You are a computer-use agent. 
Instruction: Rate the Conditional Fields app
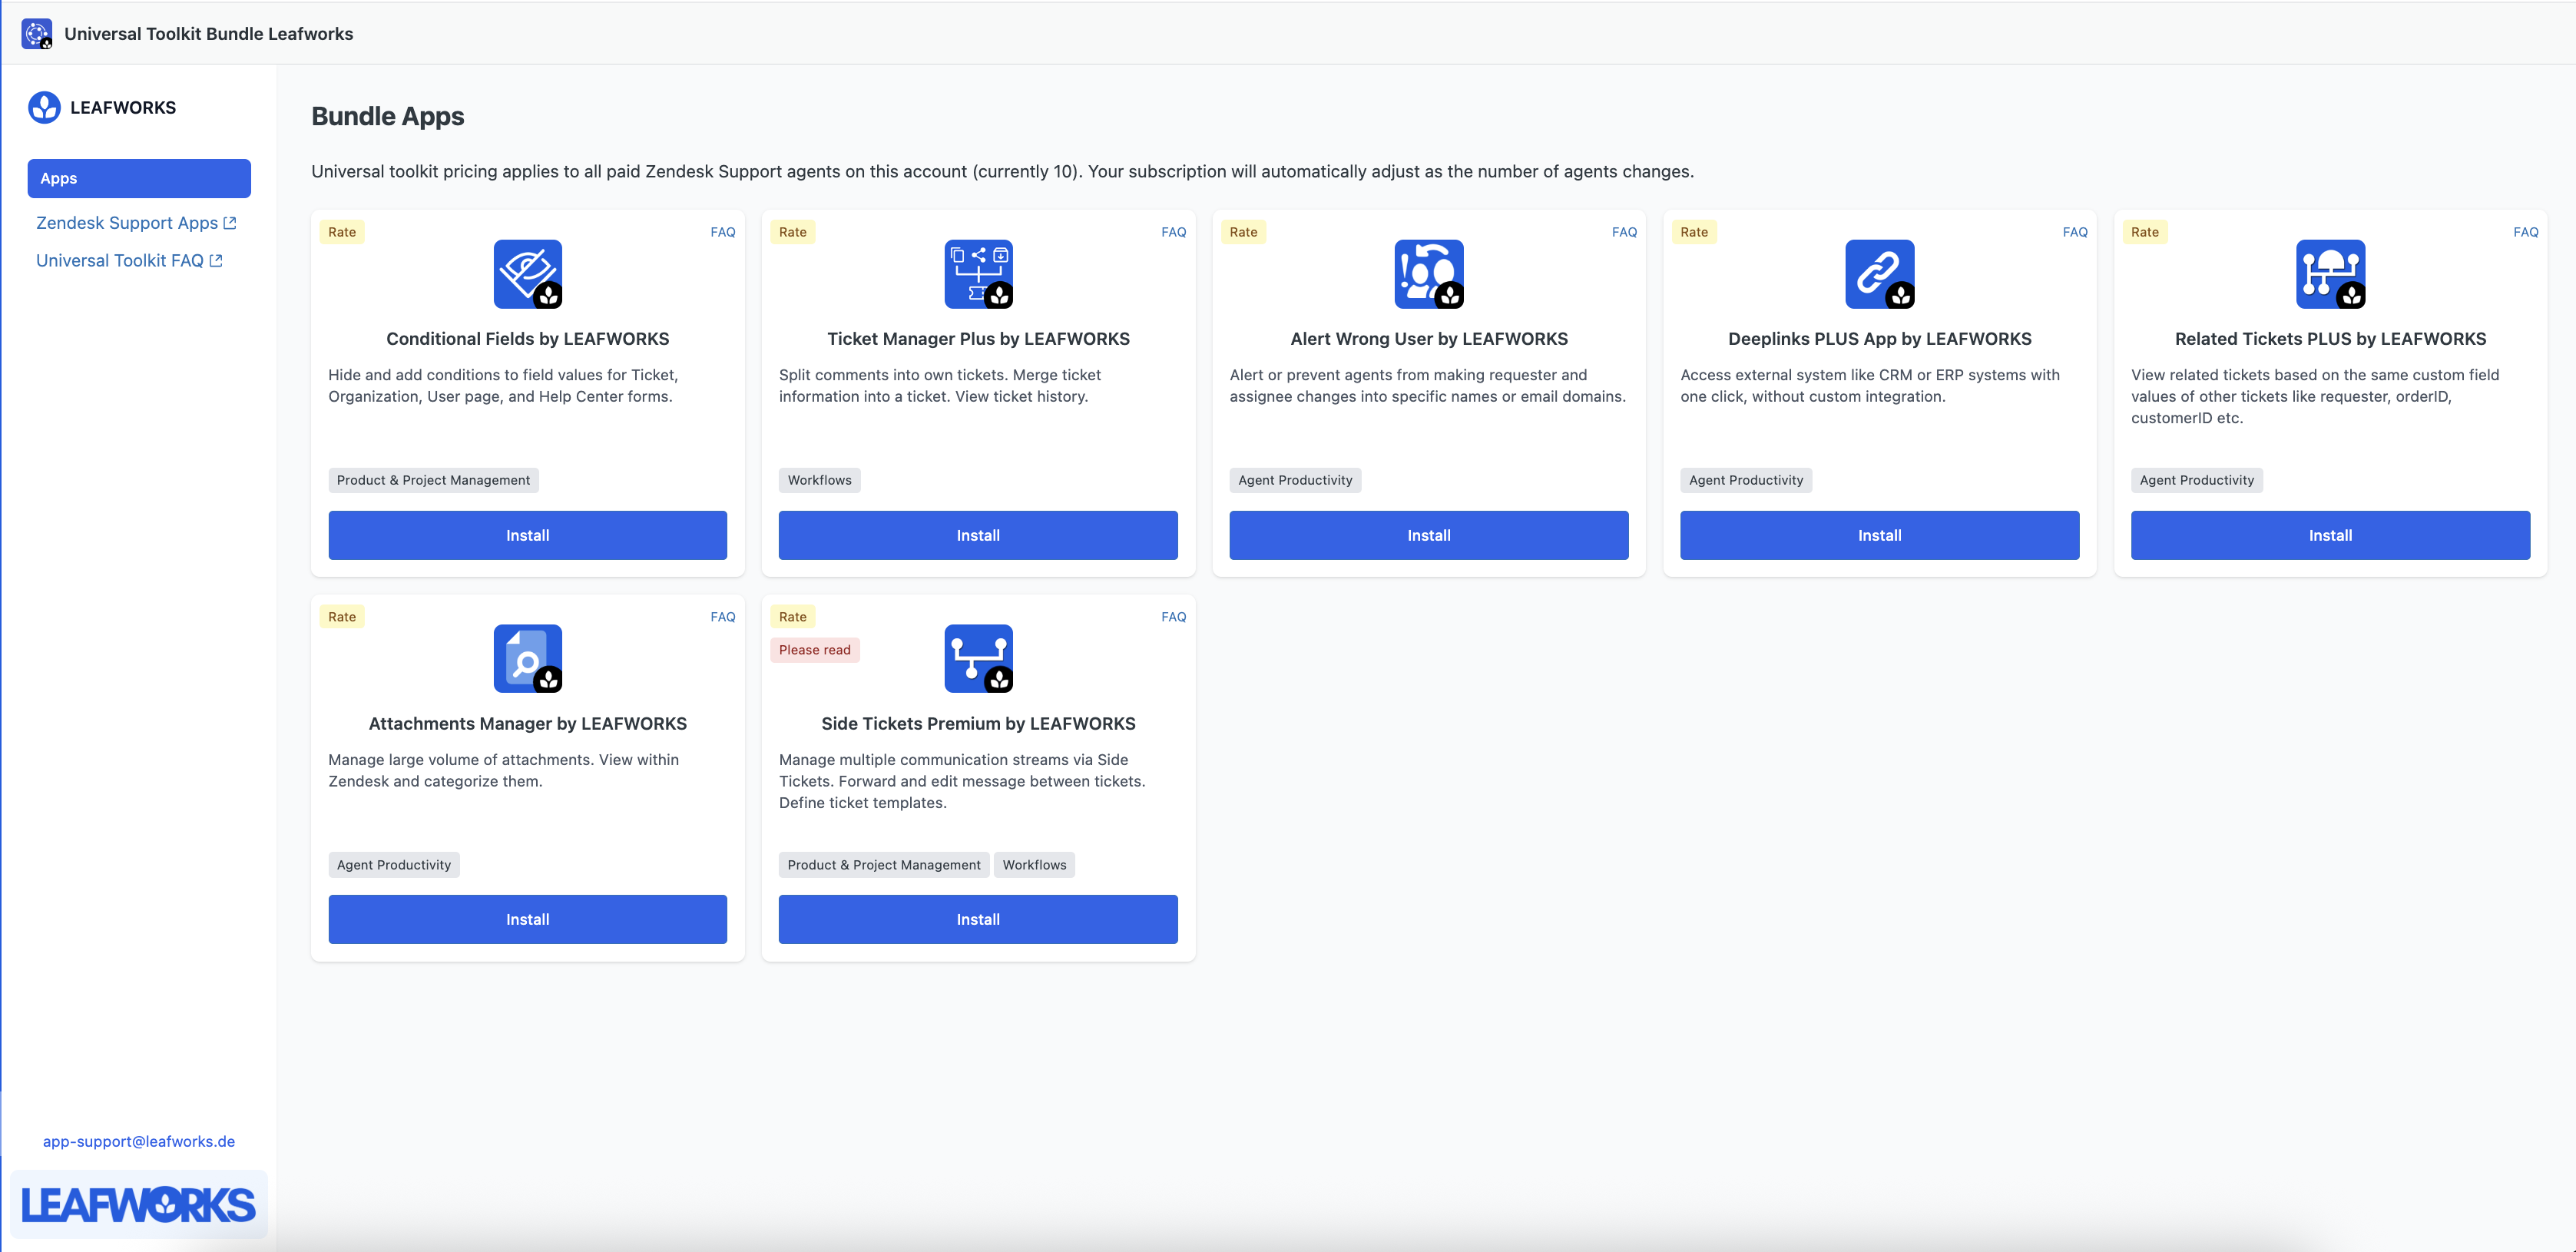342,232
